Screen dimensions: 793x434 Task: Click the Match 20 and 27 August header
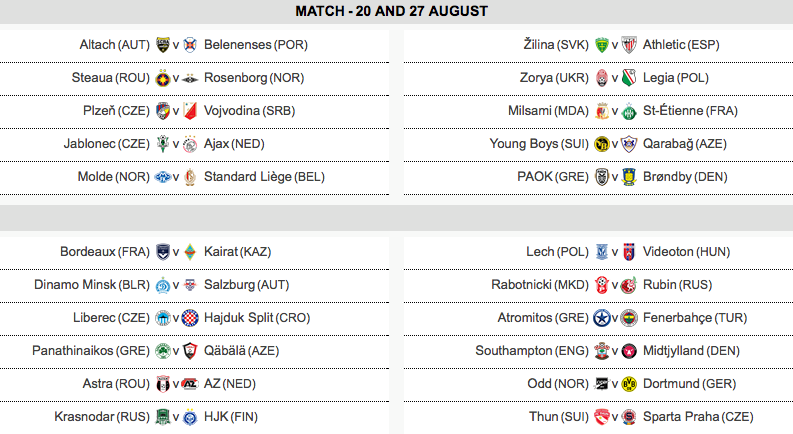pyautogui.click(x=392, y=11)
